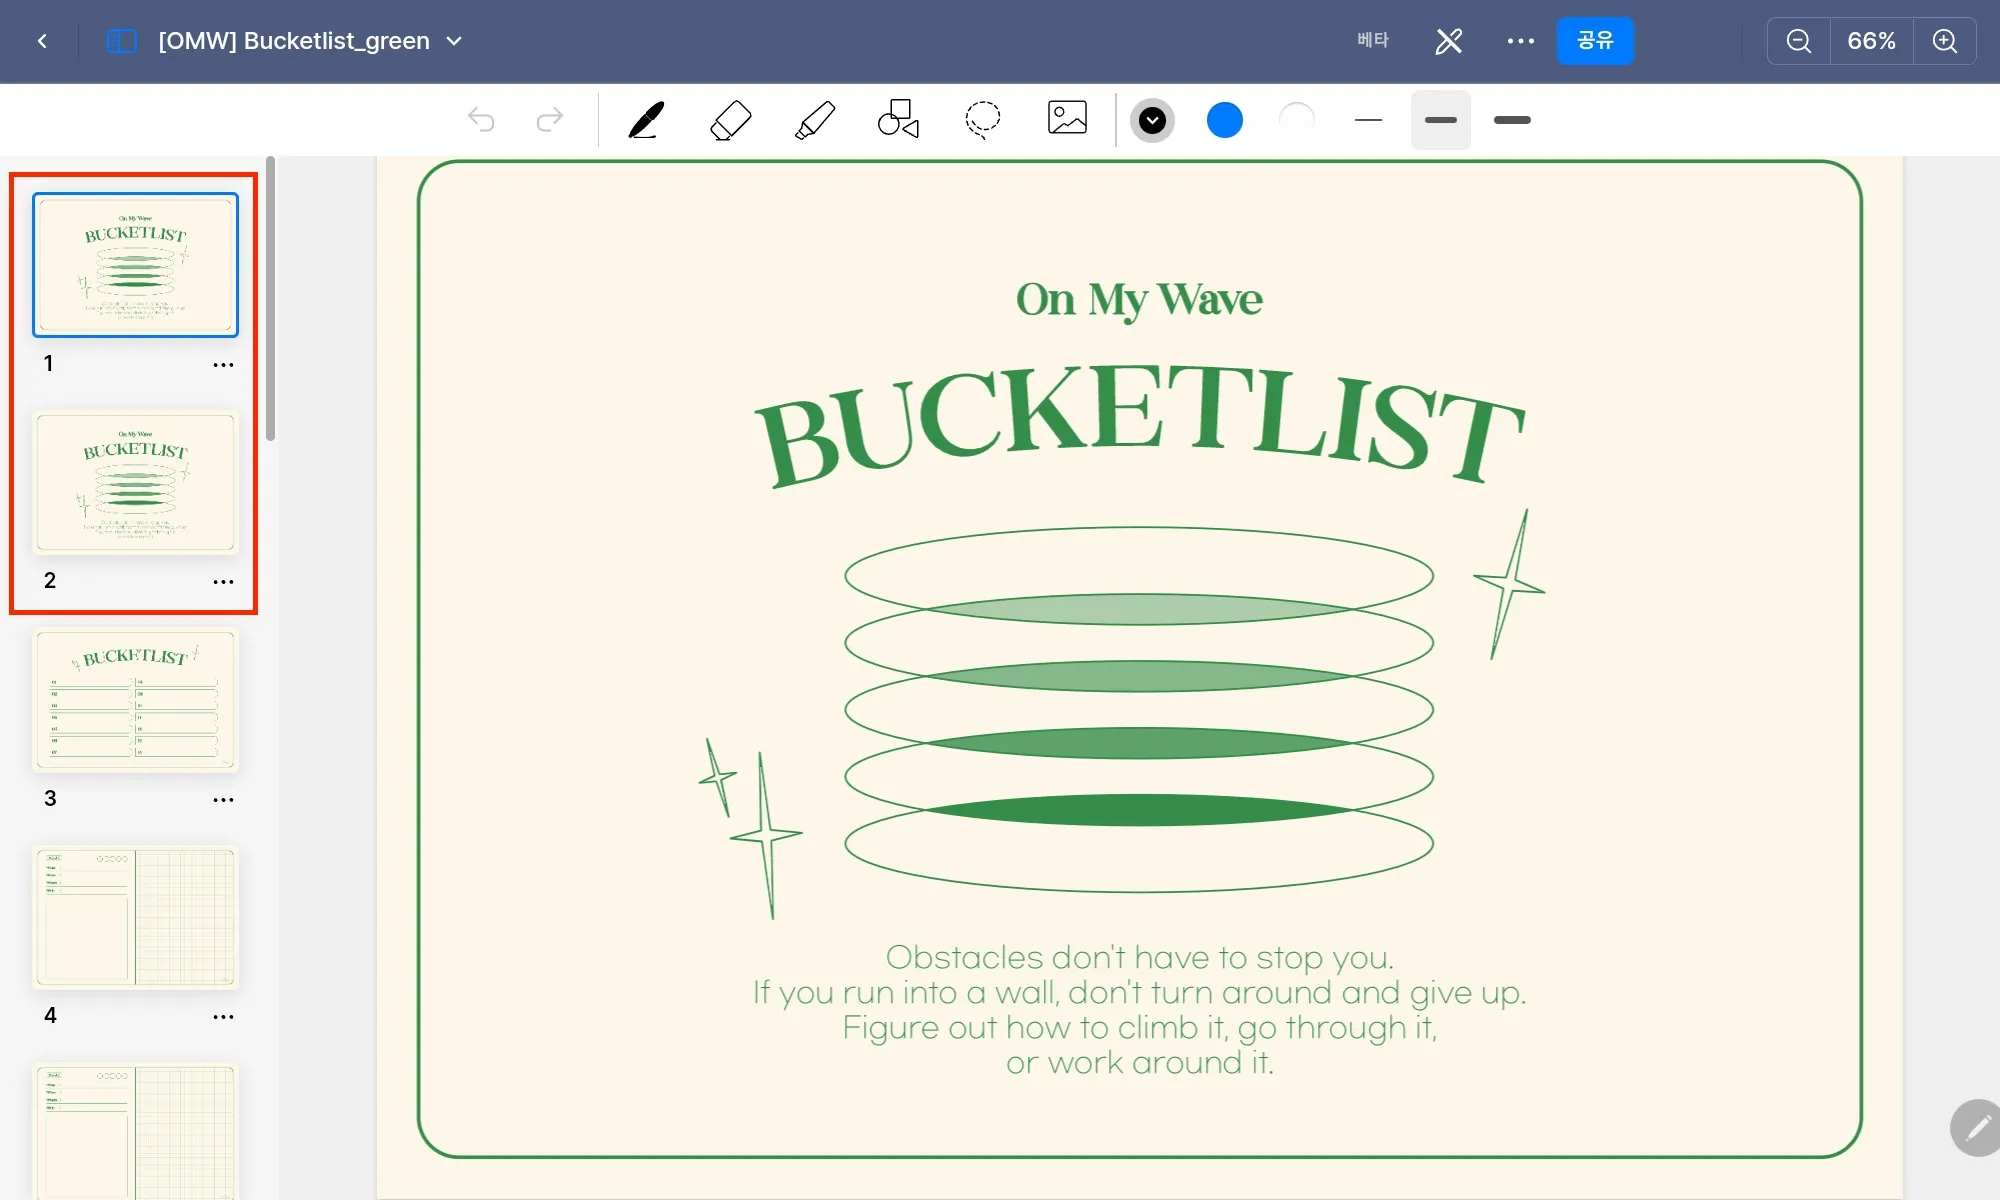
Task: Go back with the back arrow
Action: [x=42, y=41]
